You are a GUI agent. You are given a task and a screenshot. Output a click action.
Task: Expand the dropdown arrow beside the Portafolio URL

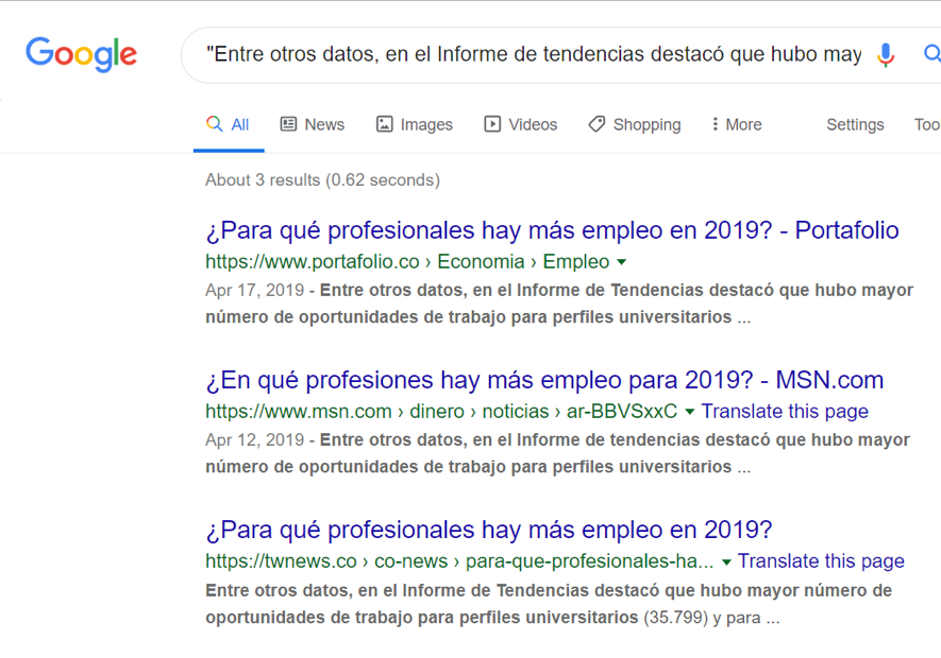(x=622, y=262)
